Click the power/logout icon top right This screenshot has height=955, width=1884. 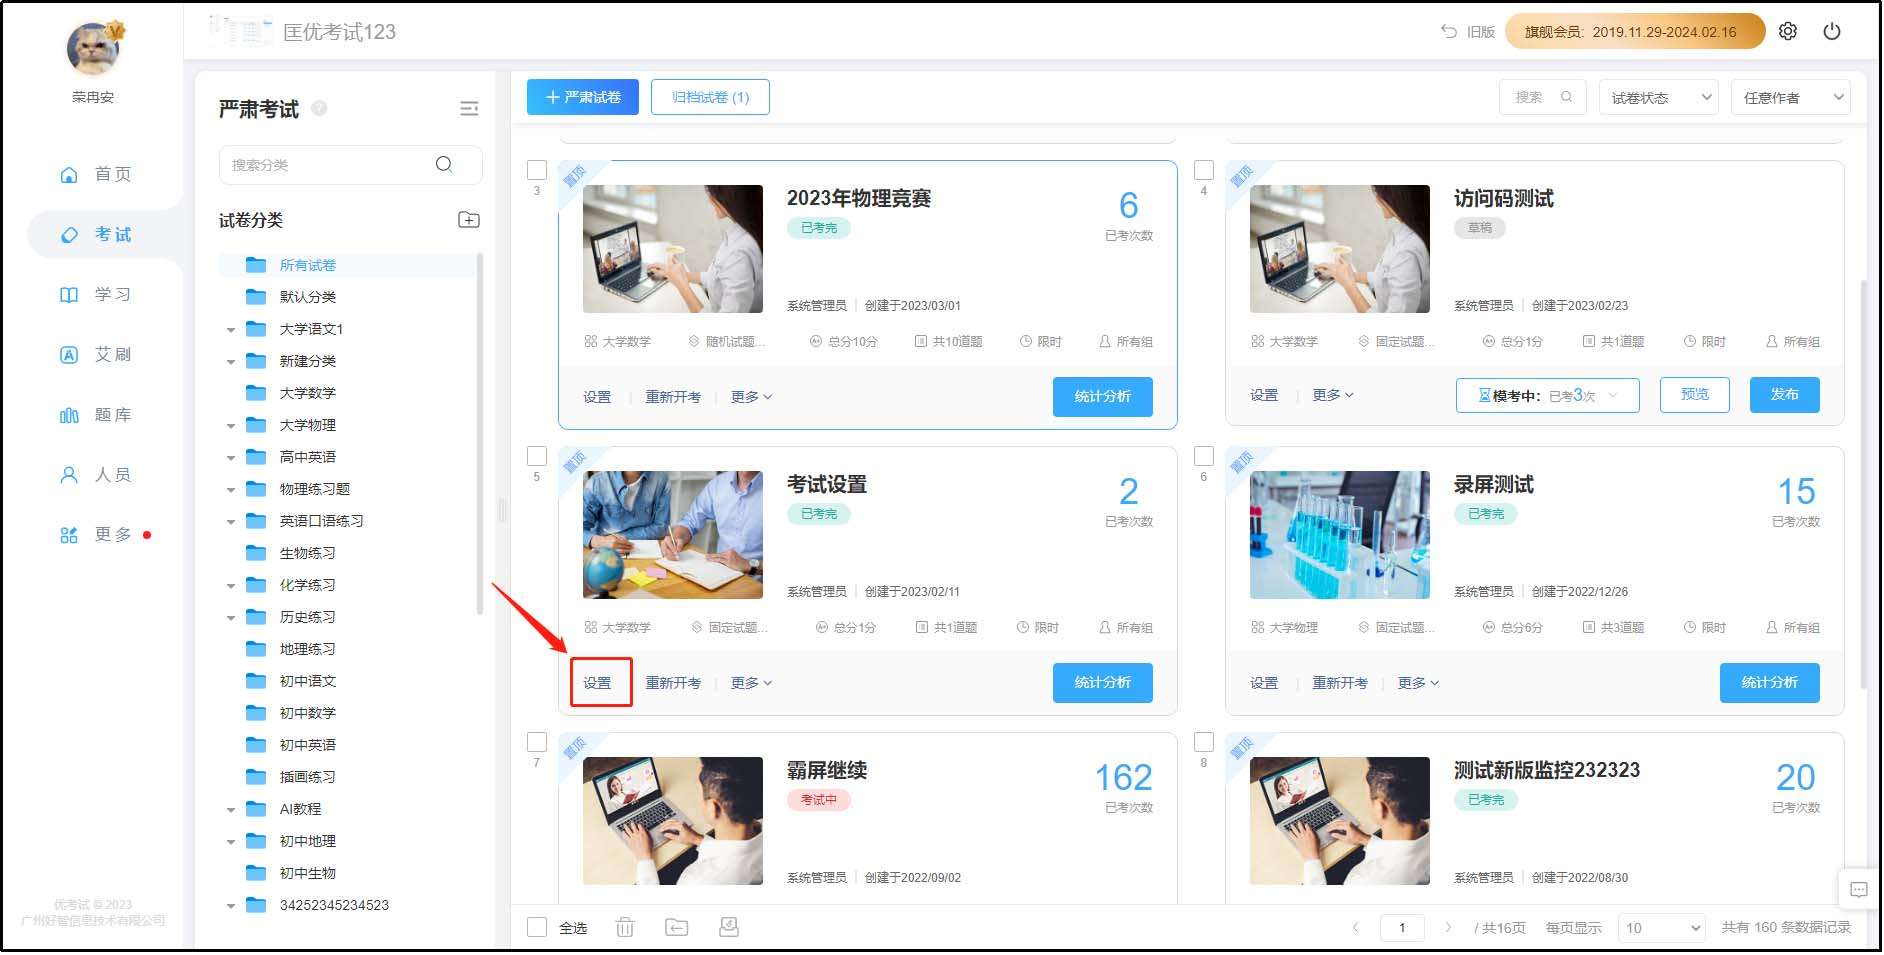1833,31
